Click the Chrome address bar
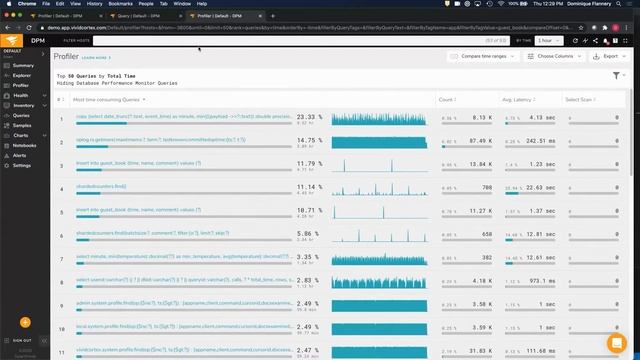The image size is (640, 360). click(x=309, y=28)
